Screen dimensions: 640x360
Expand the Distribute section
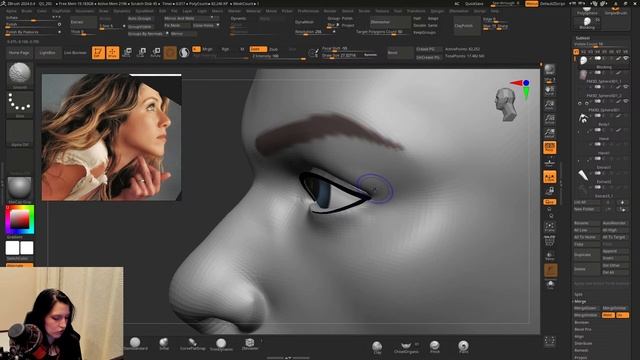pos(583,343)
